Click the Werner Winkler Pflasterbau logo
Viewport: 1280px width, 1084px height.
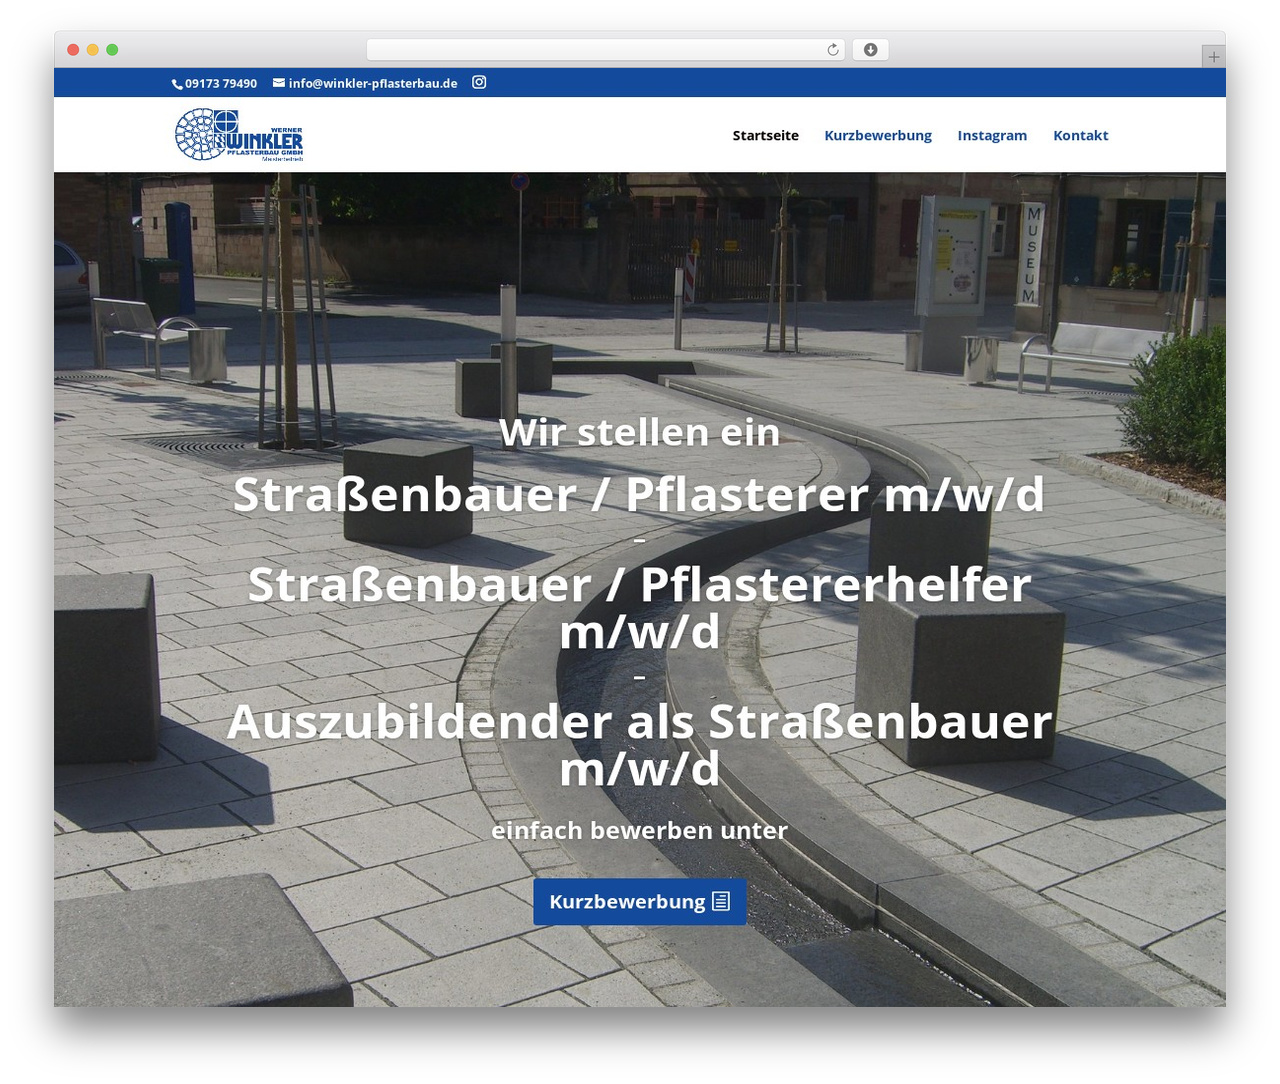tap(239, 135)
